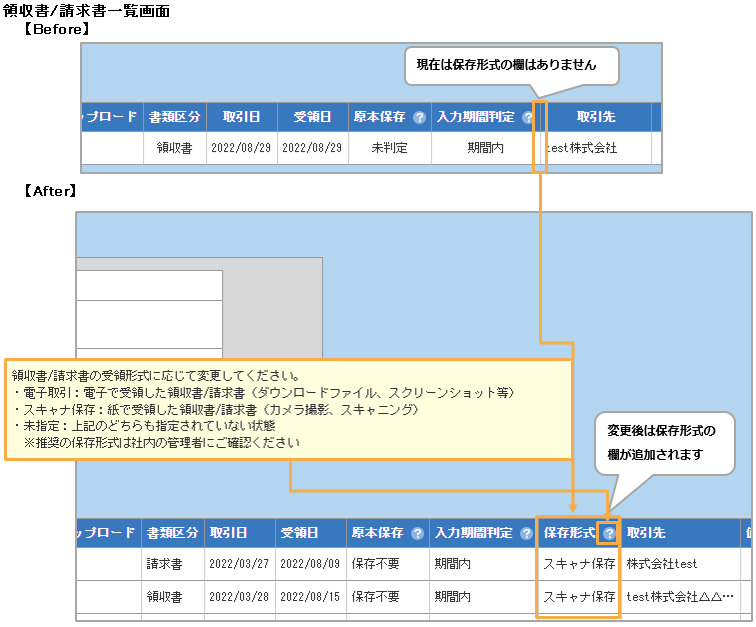The height and width of the screenshot is (627, 756).
Task: Sort by 取引先 header in Before table
Action: click(x=596, y=117)
